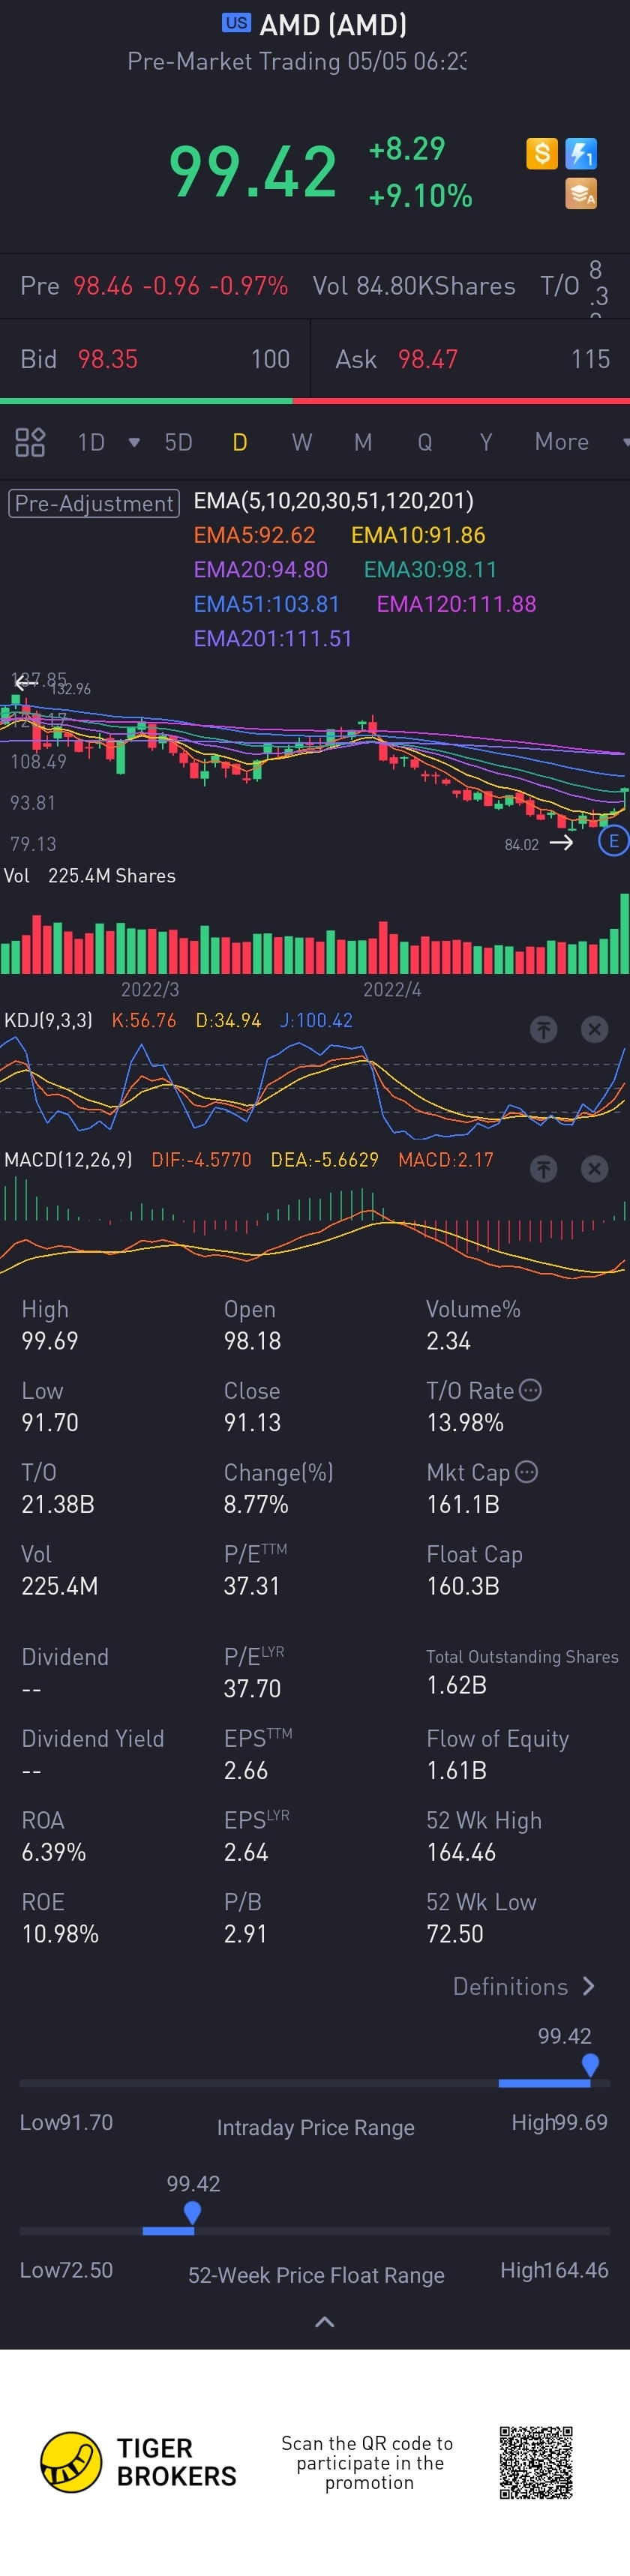Tap the ROE 10.98% value
The width and height of the screenshot is (630, 2576).
60,1934
